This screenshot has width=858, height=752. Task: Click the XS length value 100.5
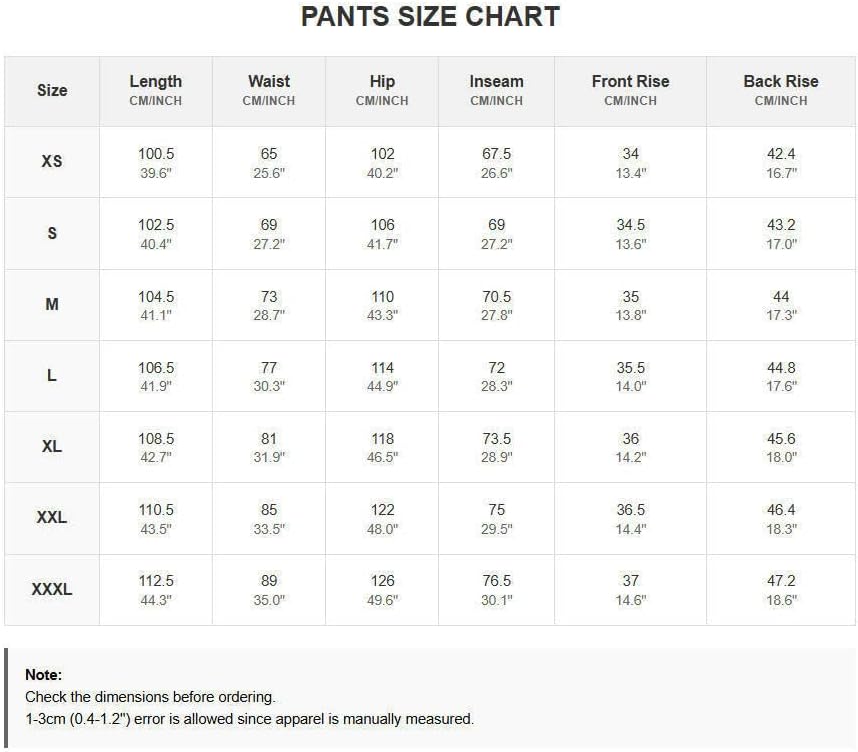pos(156,154)
